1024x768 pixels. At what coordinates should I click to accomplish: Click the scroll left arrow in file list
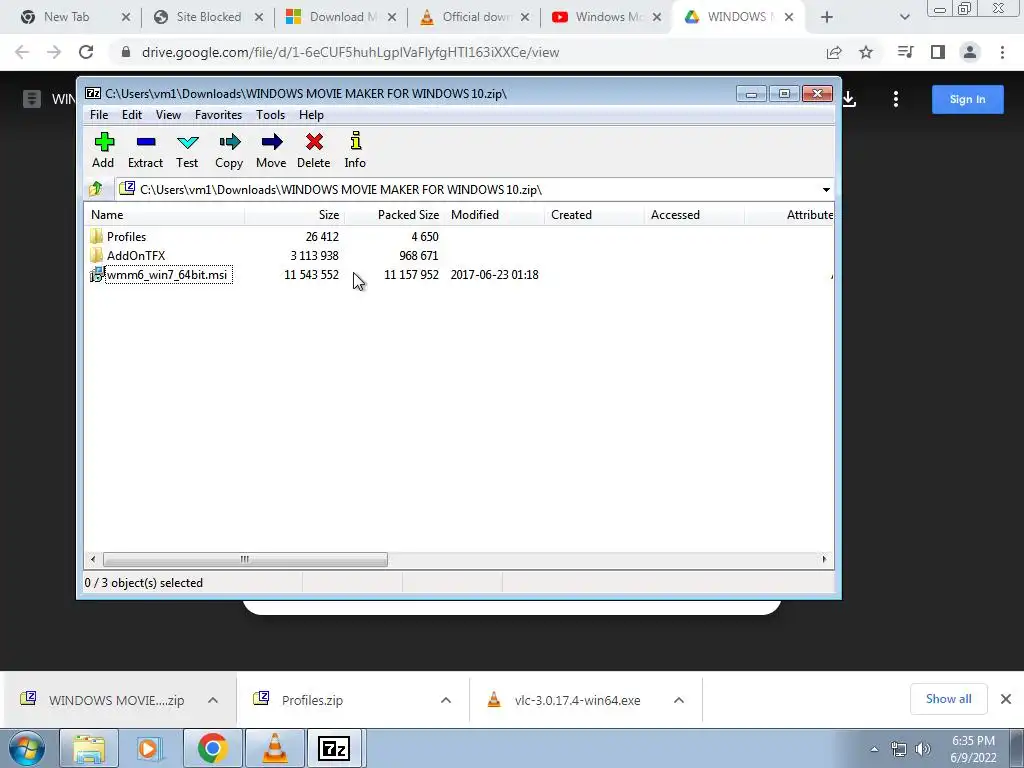click(x=93, y=559)
